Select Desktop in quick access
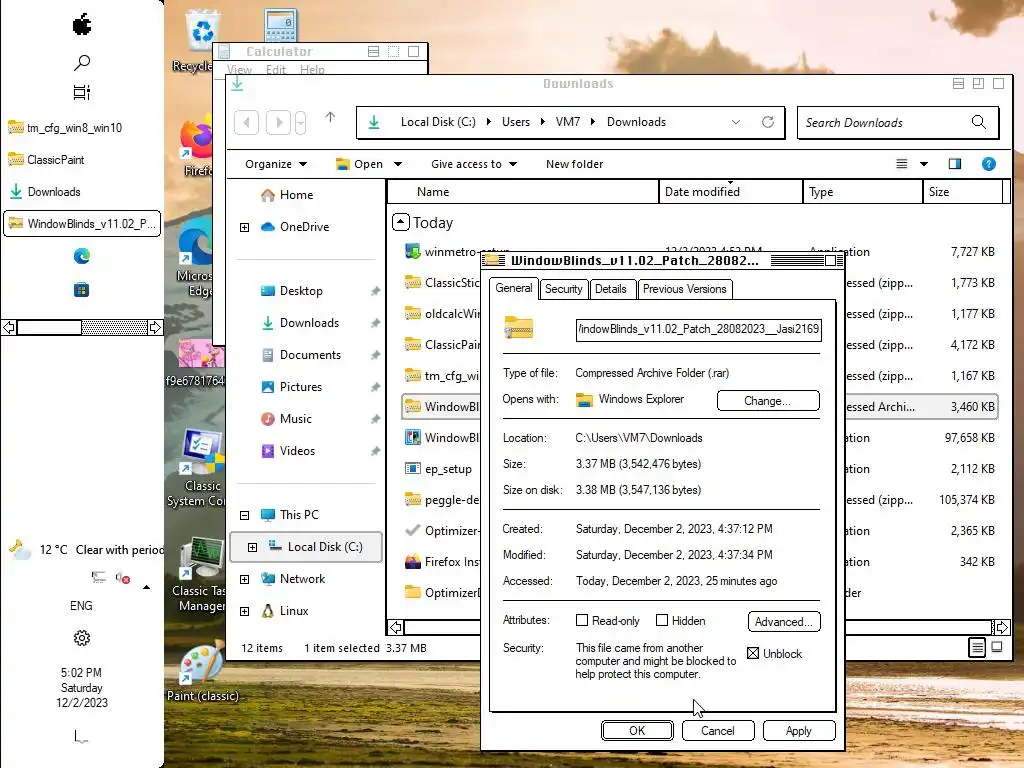Image resolution: width=1024 pixels, height=768 pixels. (291, 291)
